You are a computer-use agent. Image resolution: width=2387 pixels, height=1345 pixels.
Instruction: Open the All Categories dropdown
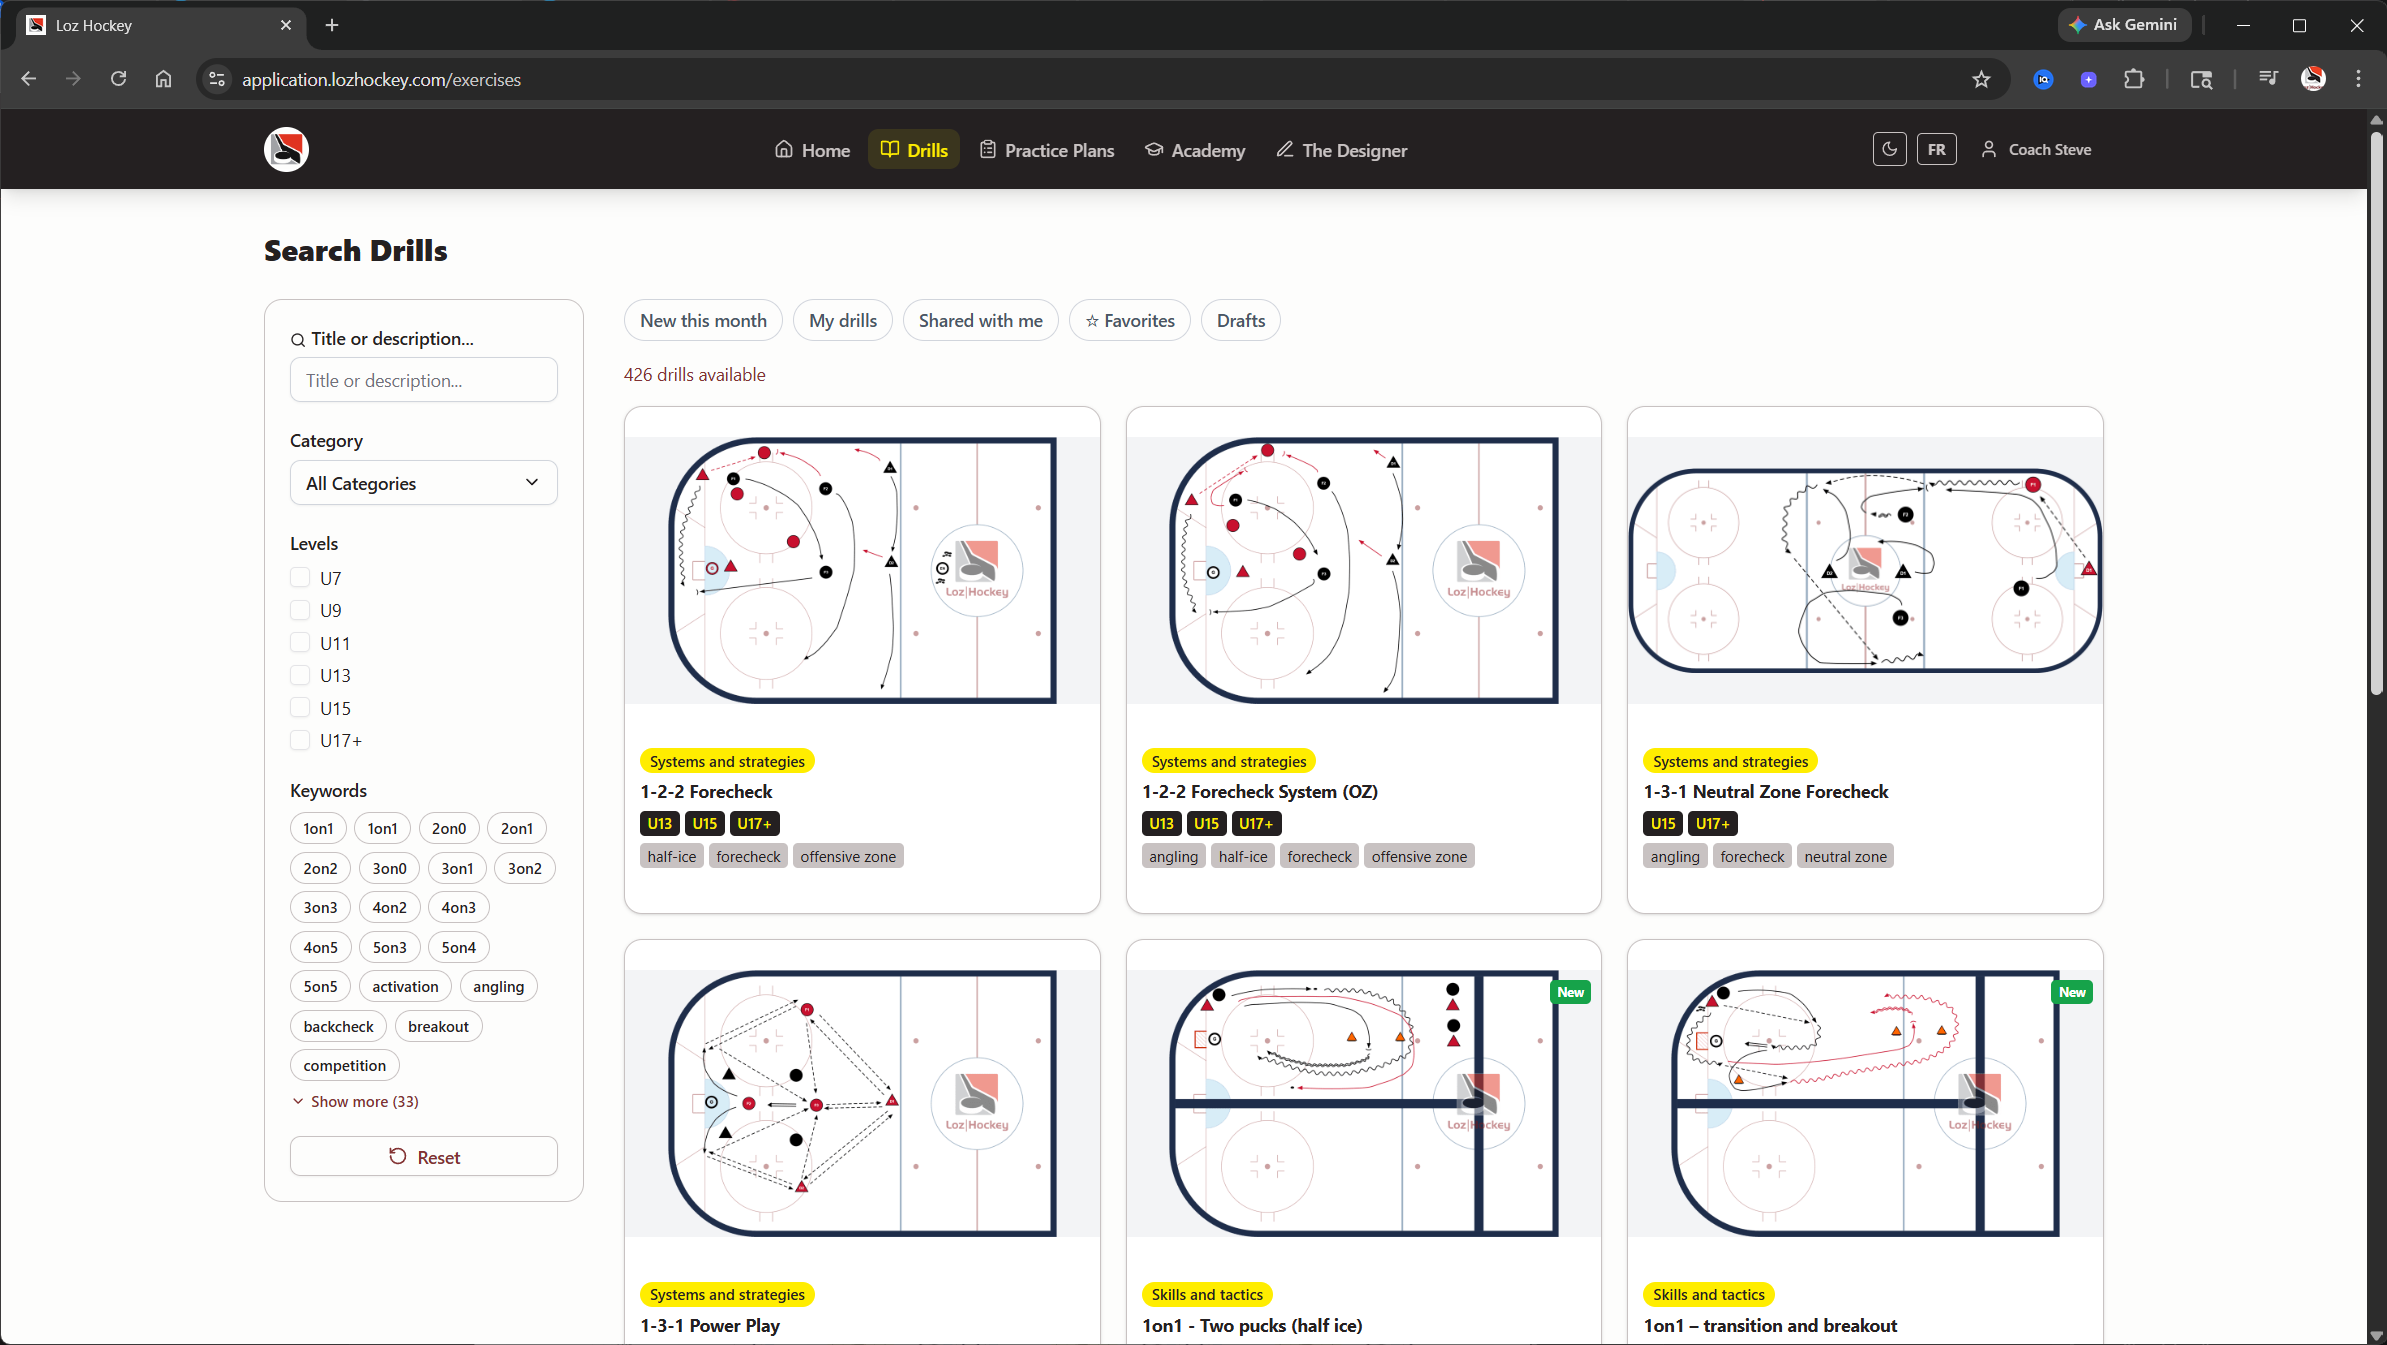coord(423,482)
